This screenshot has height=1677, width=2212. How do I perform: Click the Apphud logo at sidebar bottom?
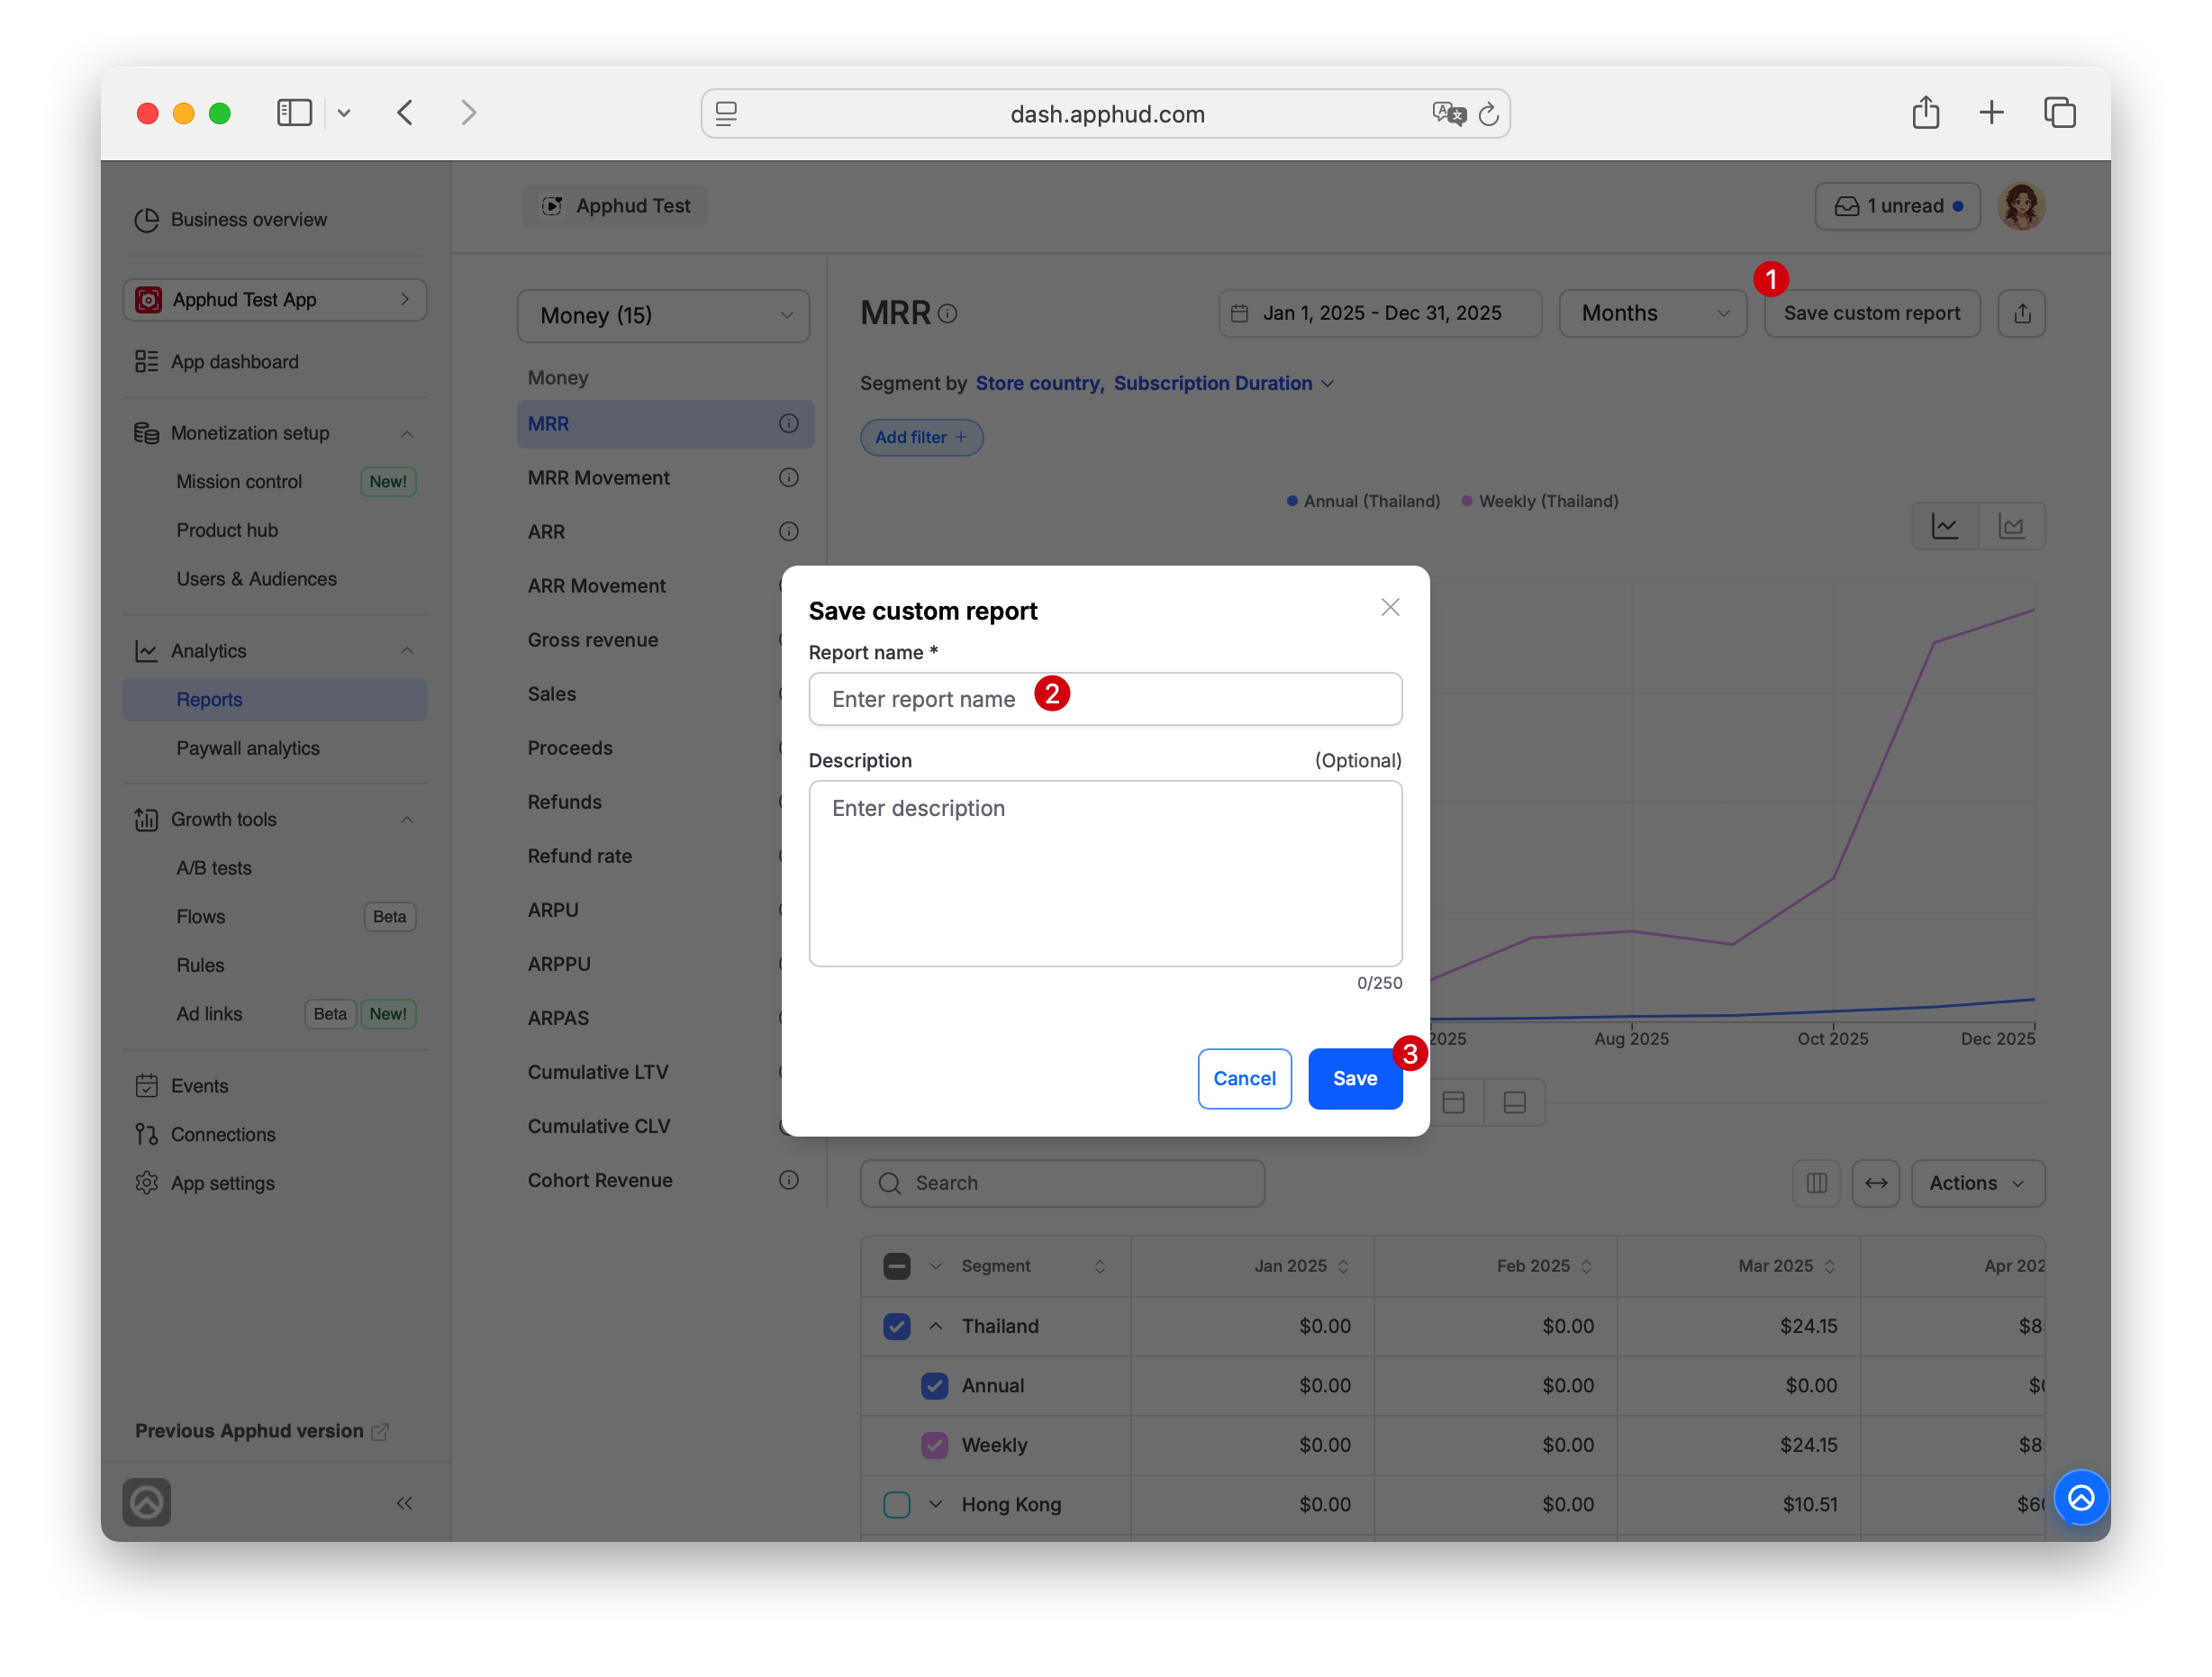[x=147, y=1502]
